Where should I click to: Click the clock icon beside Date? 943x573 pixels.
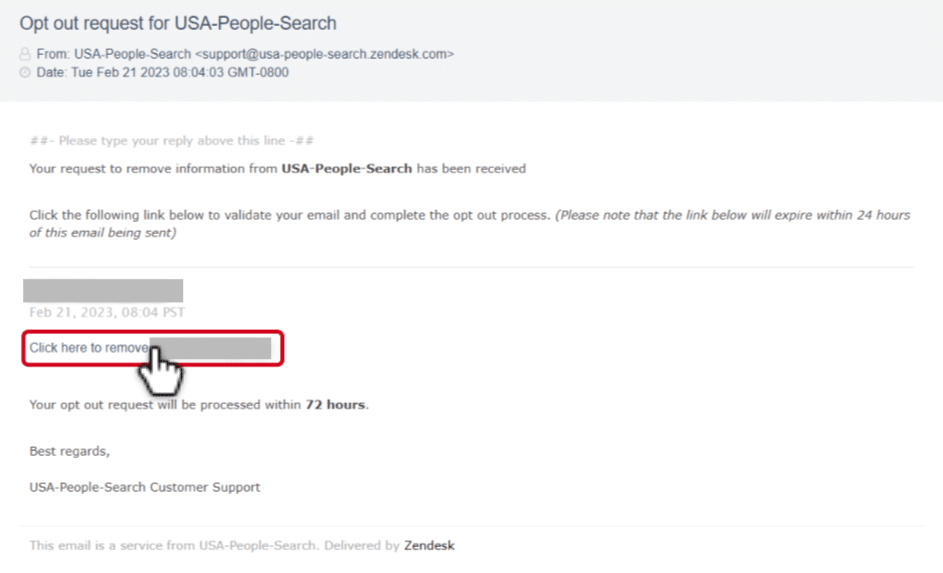pos(25,73)
